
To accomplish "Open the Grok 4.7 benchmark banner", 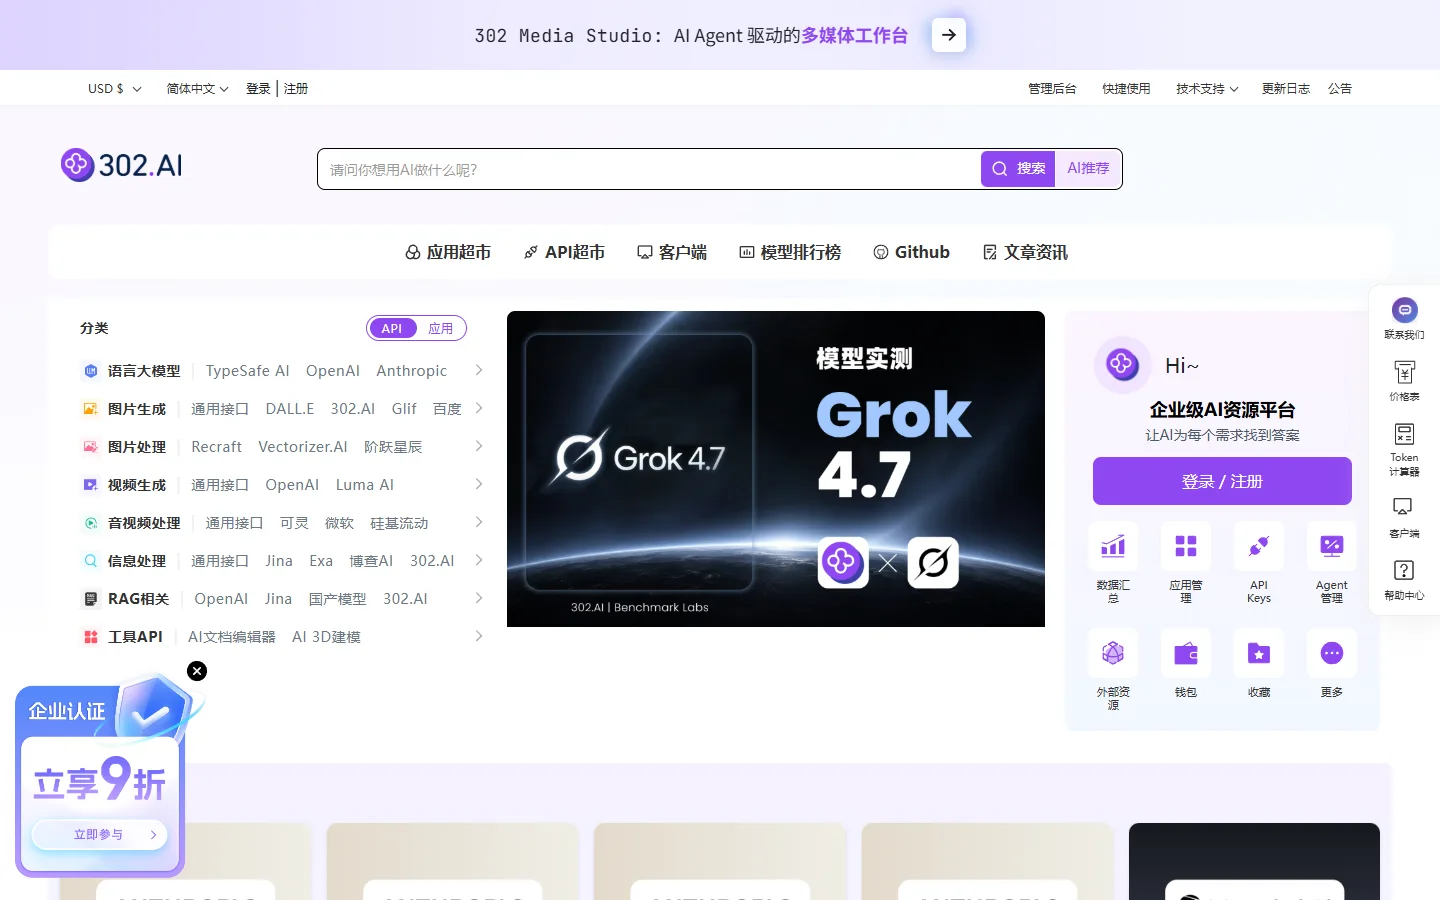I will click(776, 469).
